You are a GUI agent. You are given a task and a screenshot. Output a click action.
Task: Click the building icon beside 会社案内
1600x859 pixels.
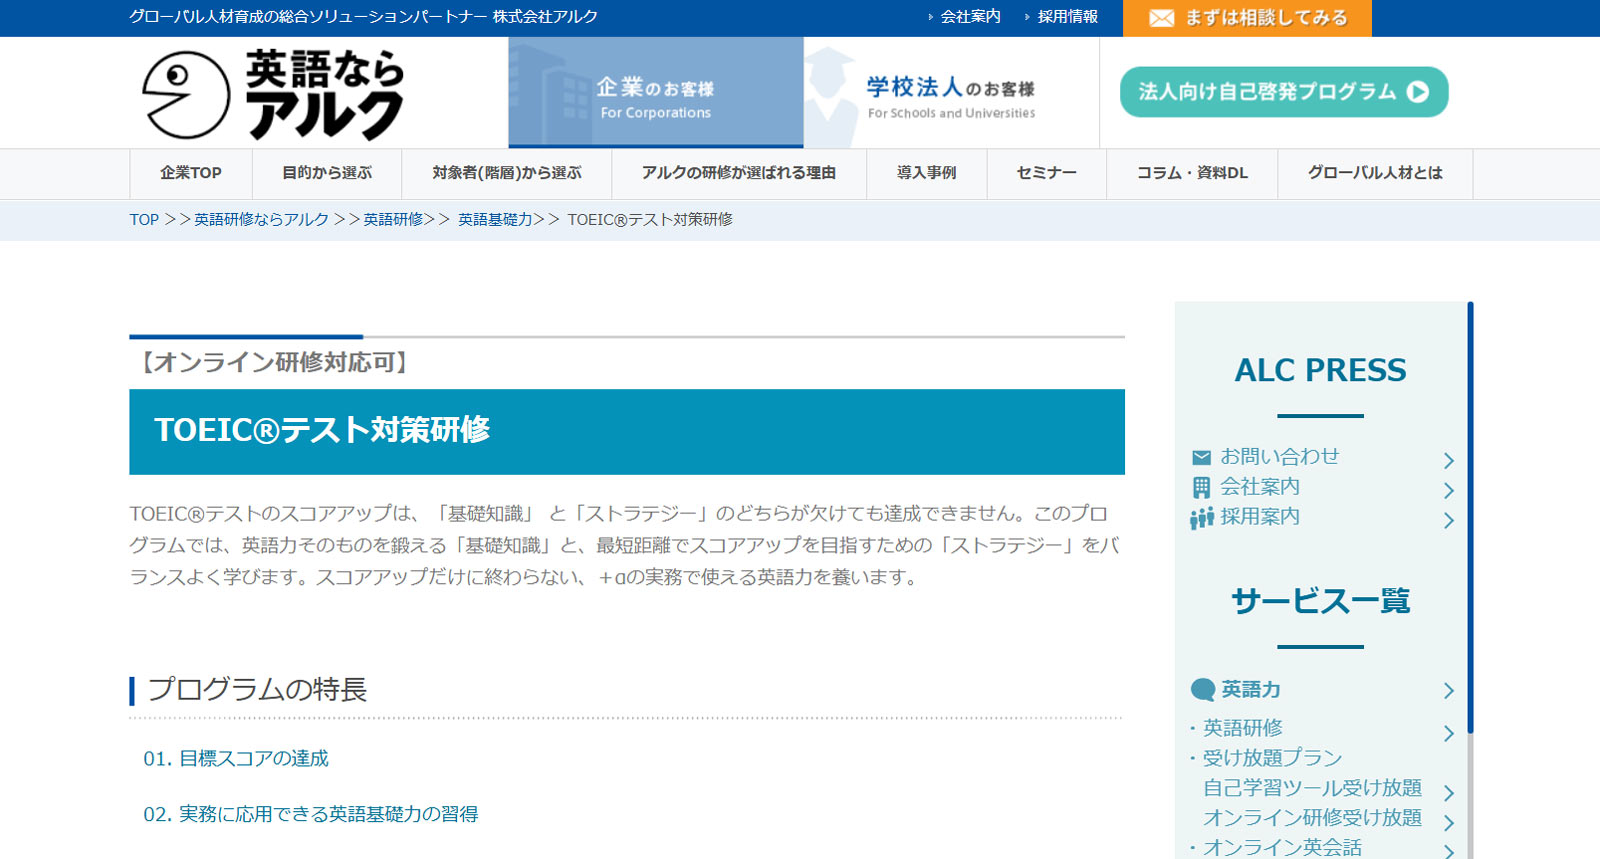click(x=1201, y=488)
